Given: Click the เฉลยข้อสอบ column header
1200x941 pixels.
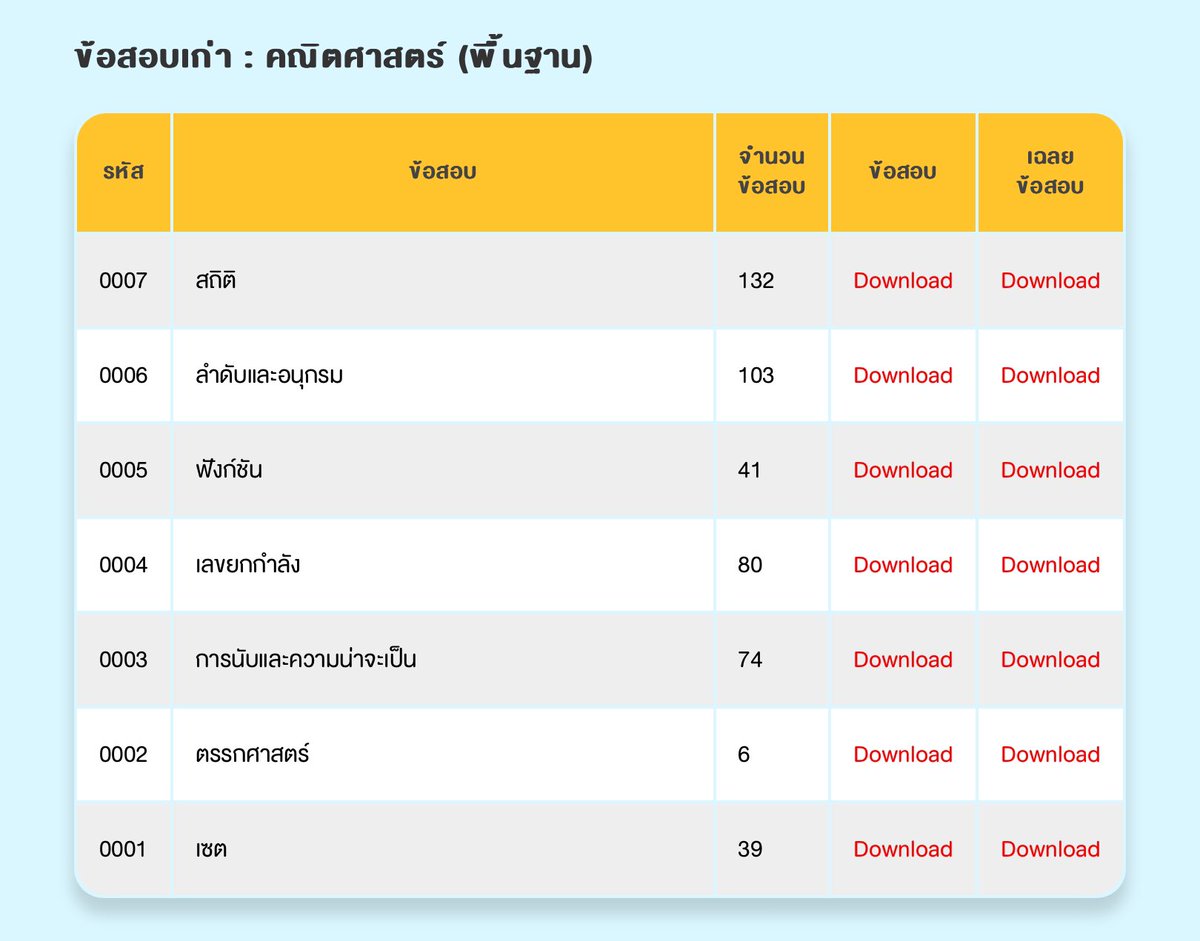Looking at the screenshot, I should (1050, 172).
